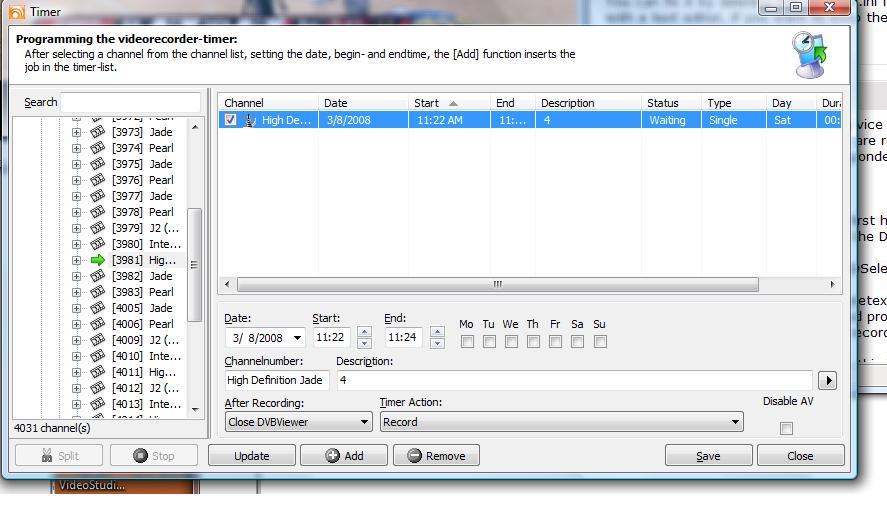
Task: Click the channel icon next to [3977] Jade
Action: click(x=98, y=196)
